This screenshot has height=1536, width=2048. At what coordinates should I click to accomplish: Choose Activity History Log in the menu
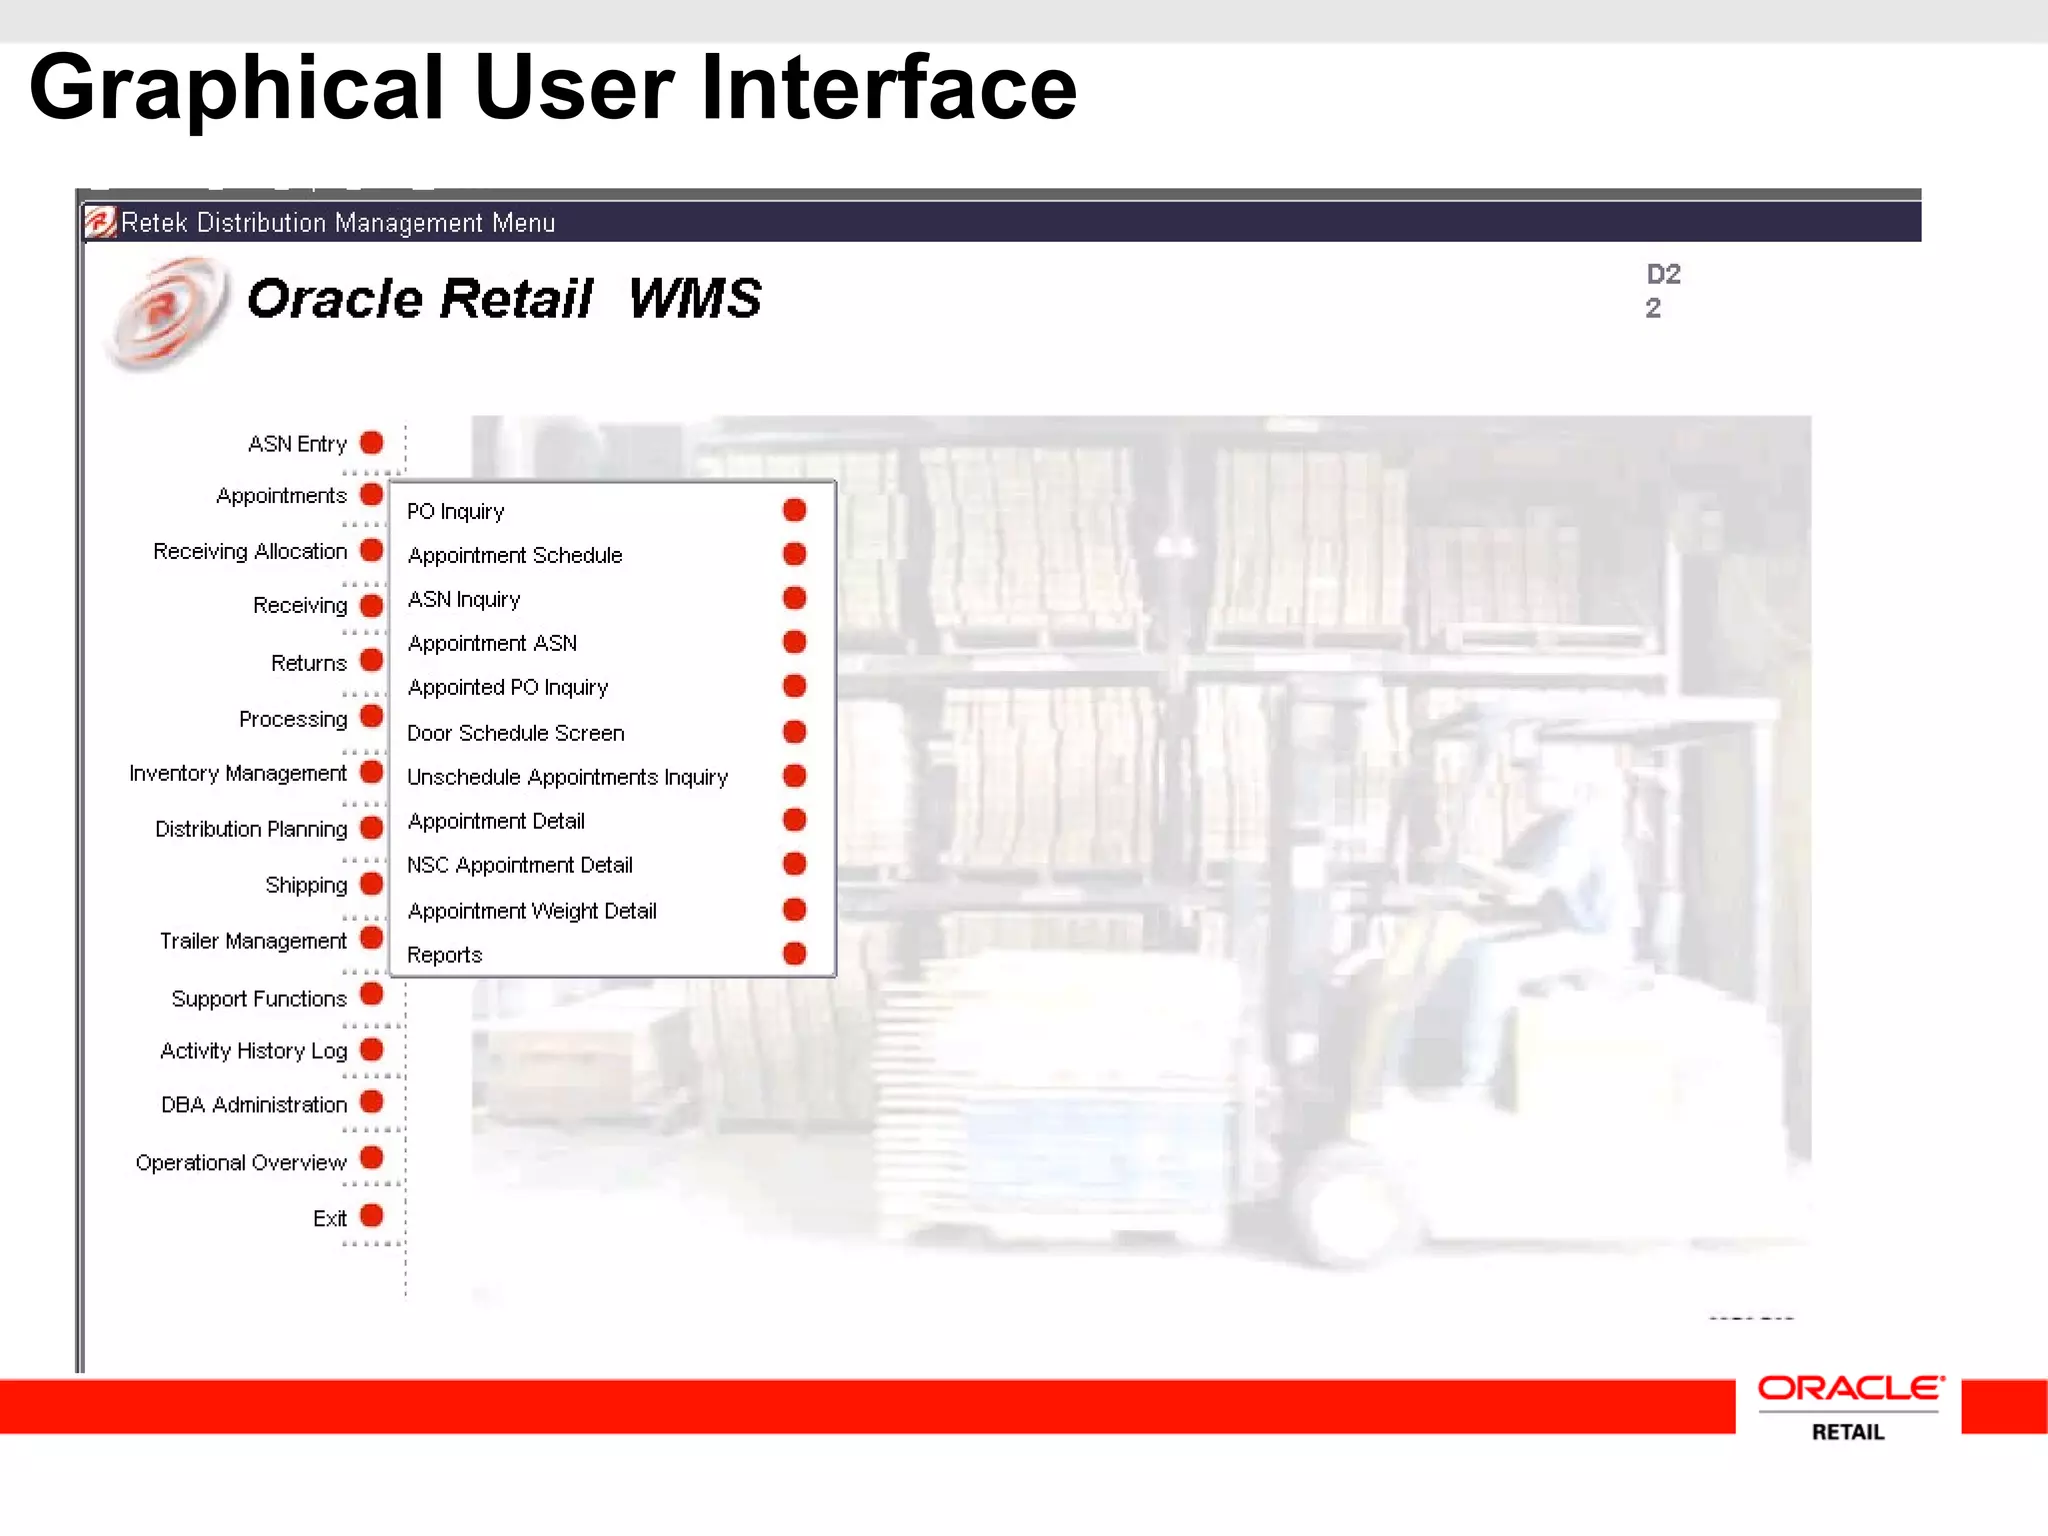pyautogui.click(x=254, y=1051)
